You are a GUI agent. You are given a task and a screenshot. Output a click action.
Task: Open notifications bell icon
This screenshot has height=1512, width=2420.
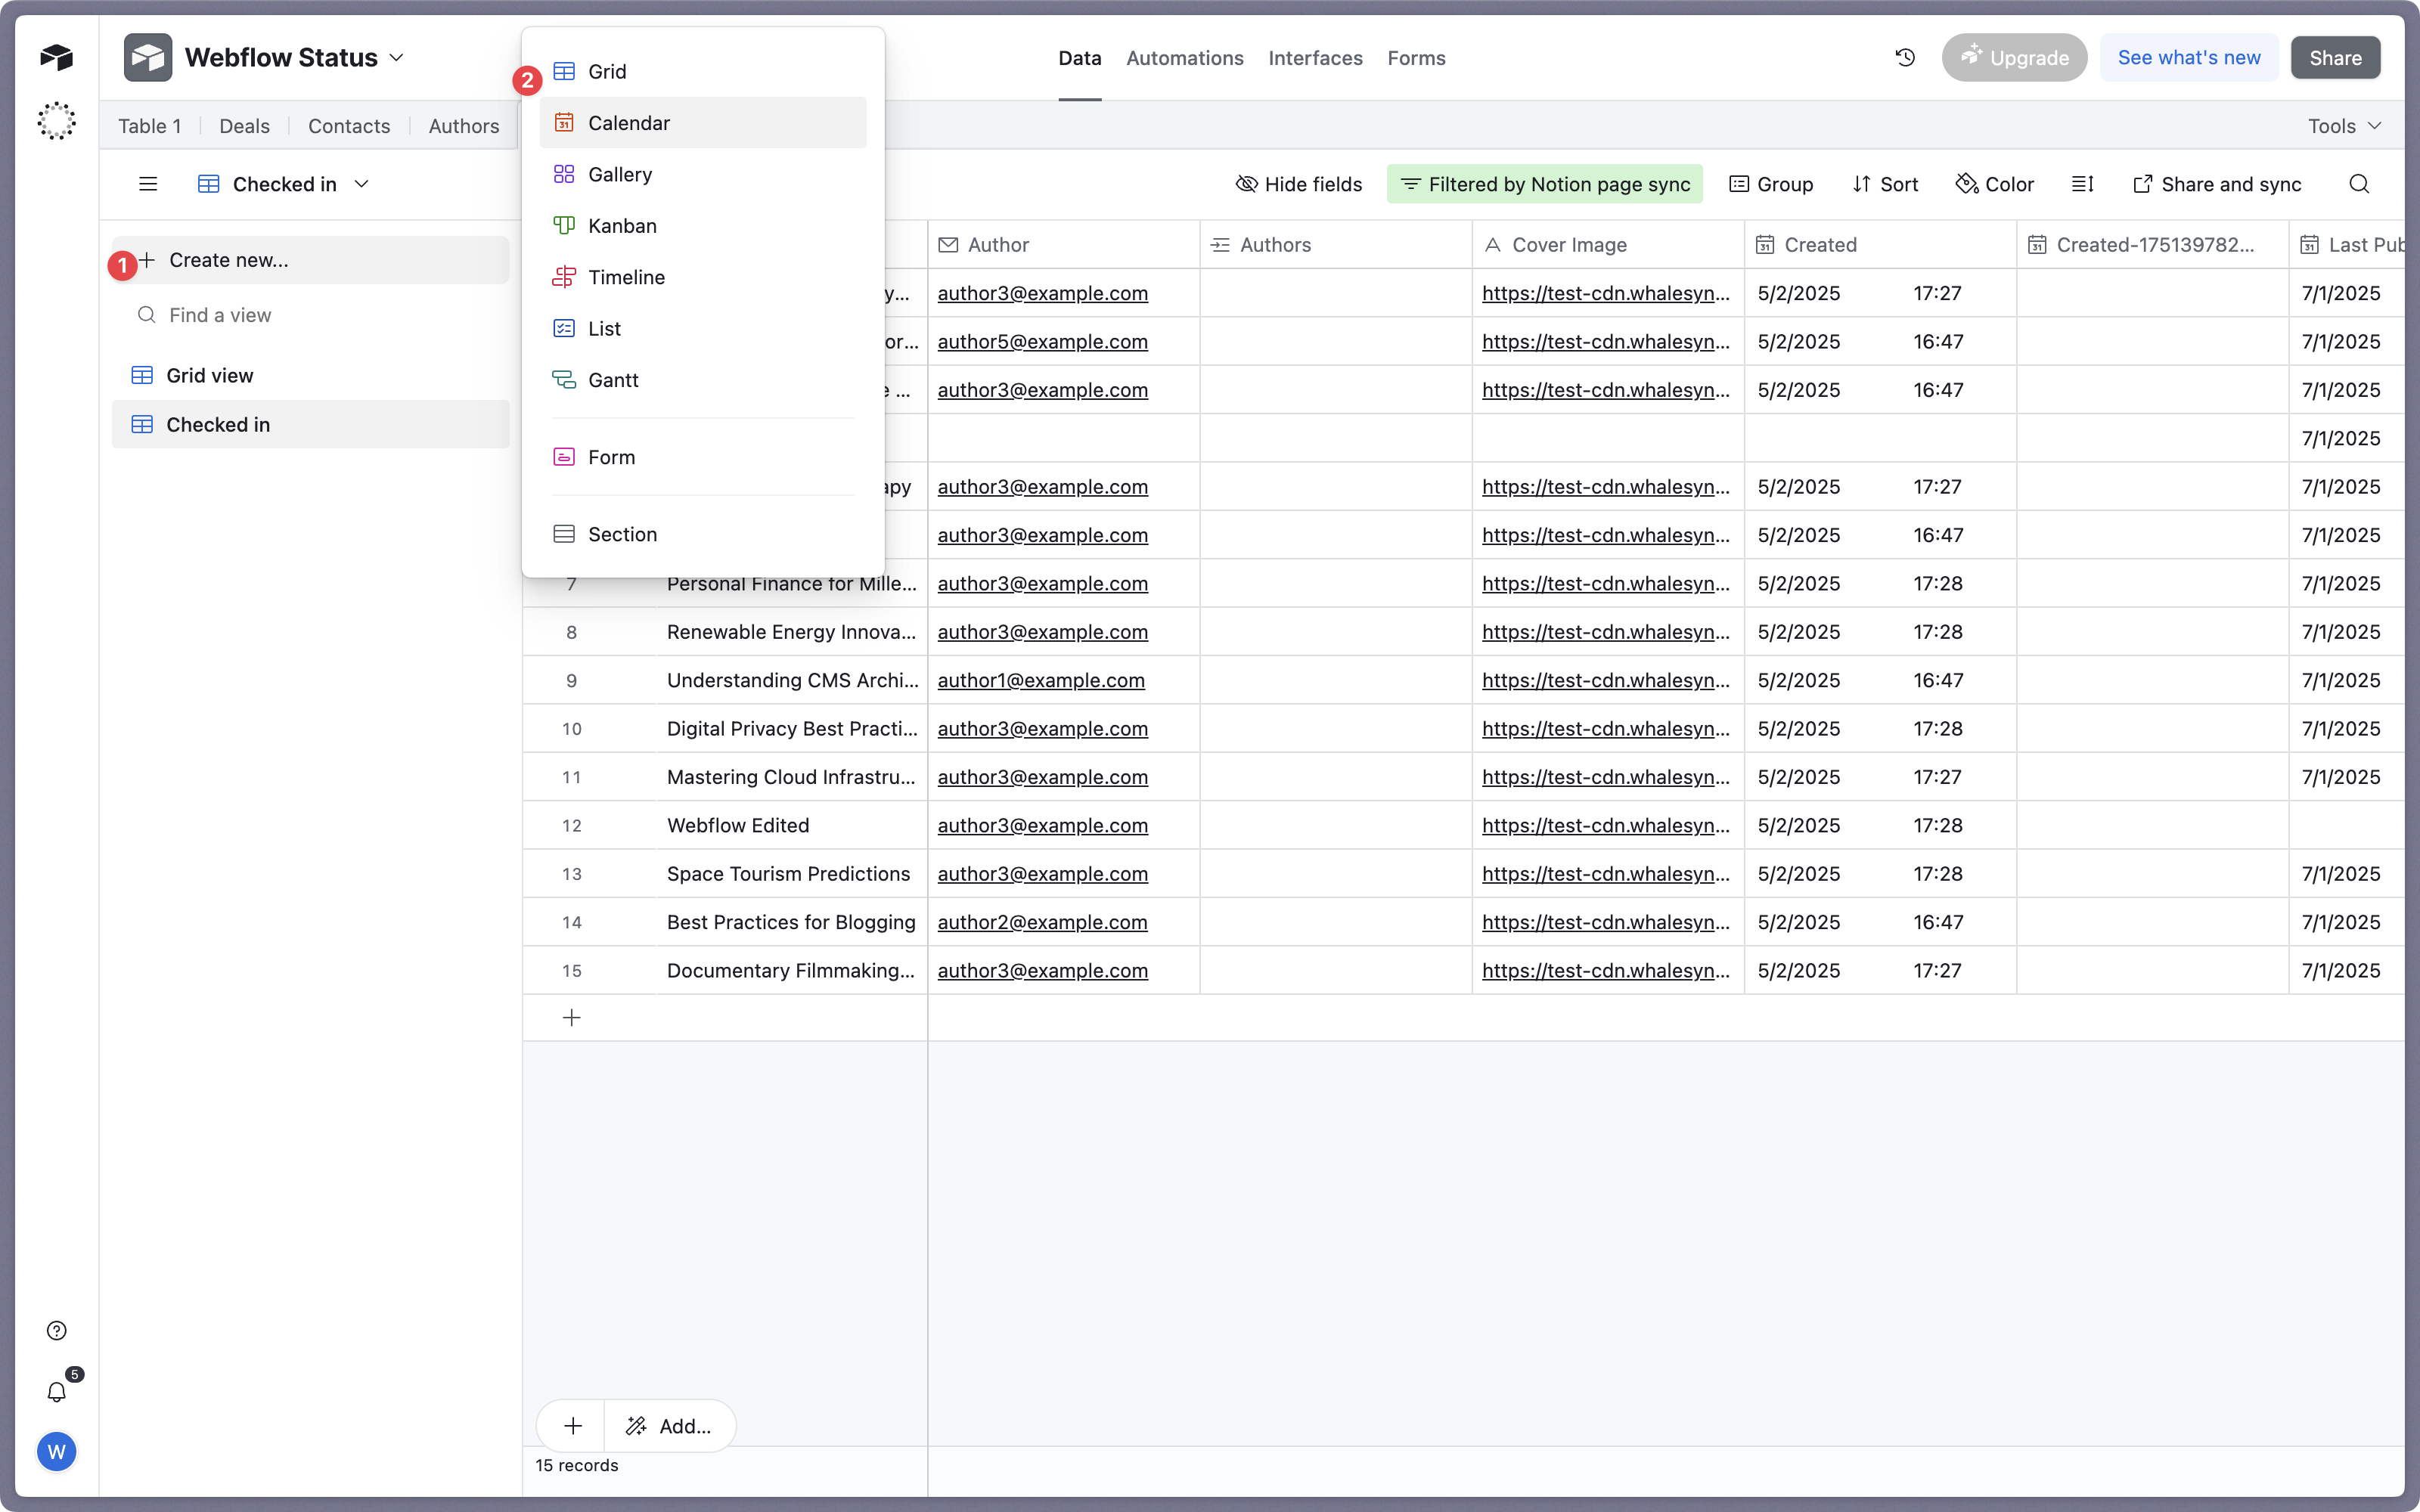pos(57,1392)
